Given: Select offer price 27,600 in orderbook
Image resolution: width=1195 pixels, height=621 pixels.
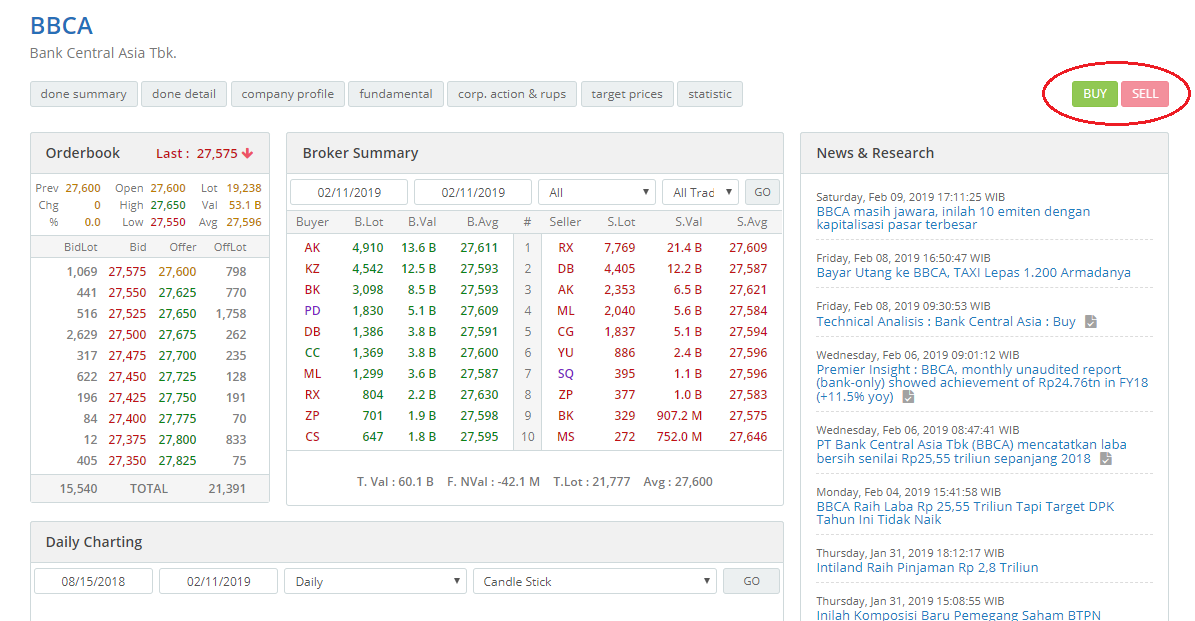Looking at the screenshot, I should [x=178, y=271].
